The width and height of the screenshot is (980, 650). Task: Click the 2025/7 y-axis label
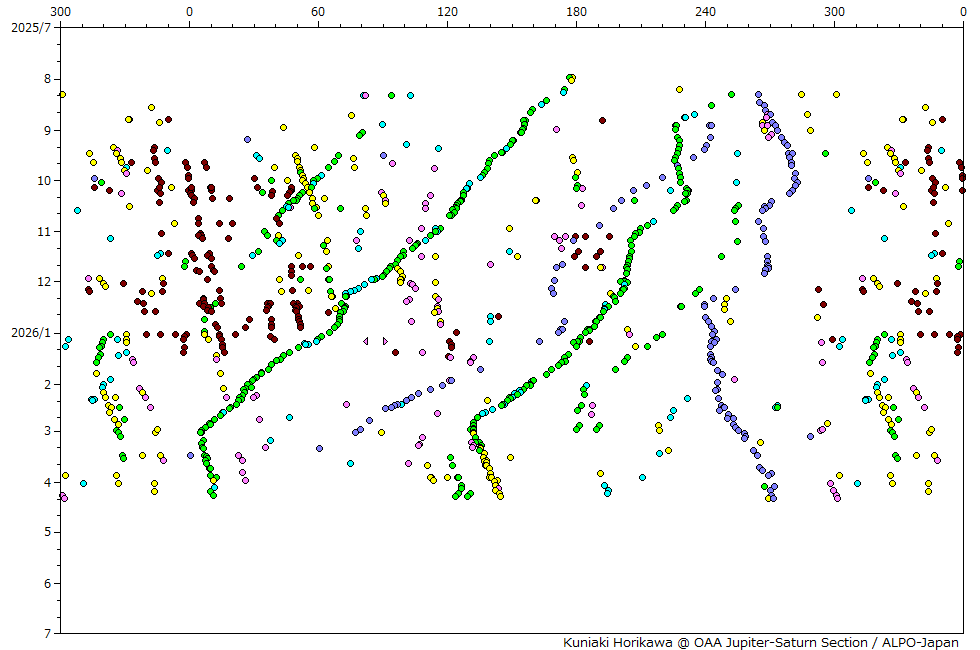tap(30, 27)
